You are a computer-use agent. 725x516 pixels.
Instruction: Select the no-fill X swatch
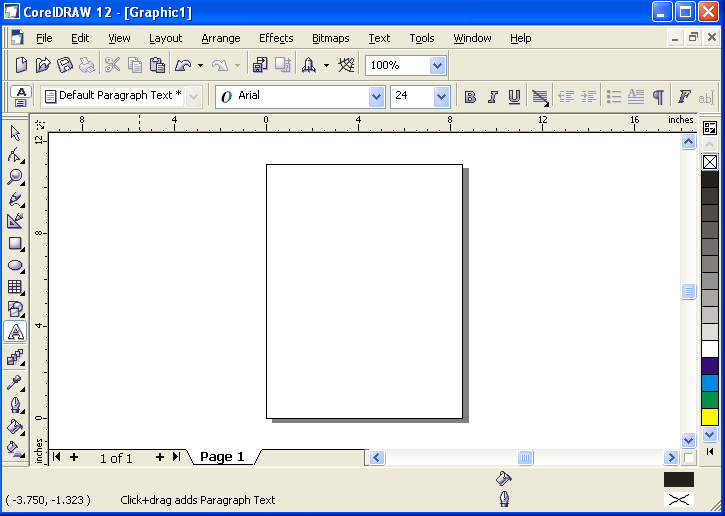[x=710, y=162]
